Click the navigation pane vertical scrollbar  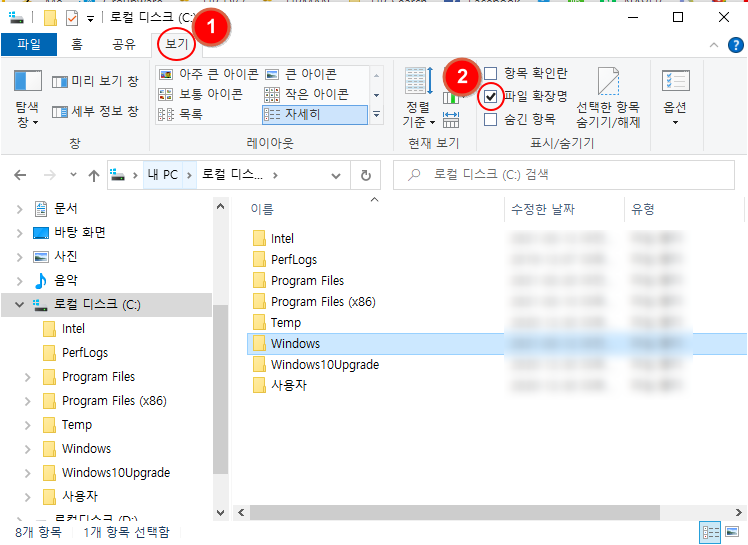pos(220,389)
